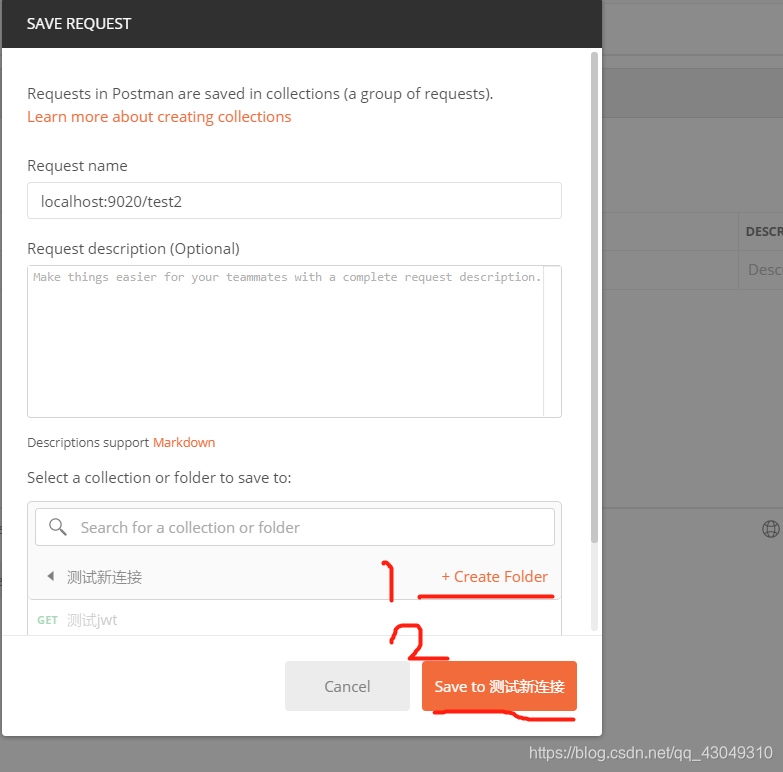Open the 'Learn more about creating collections' link

tap(159, 117)
